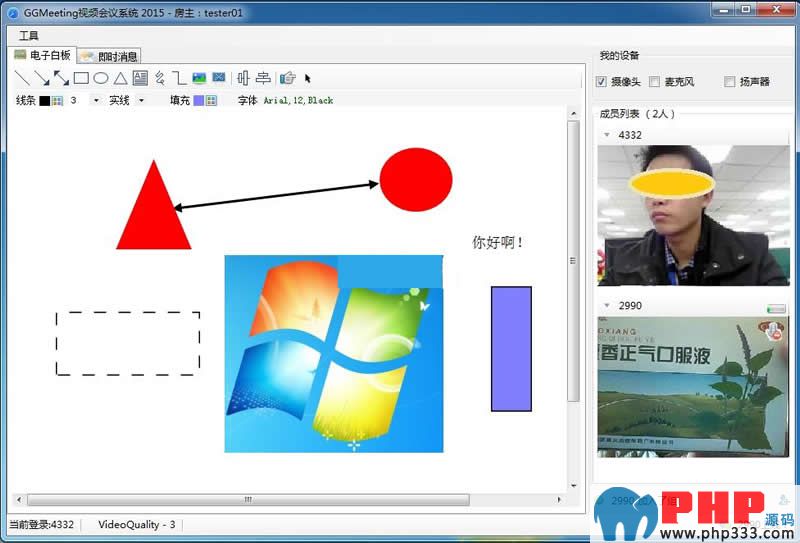Select the single-arrow line tool

(41, 78)
